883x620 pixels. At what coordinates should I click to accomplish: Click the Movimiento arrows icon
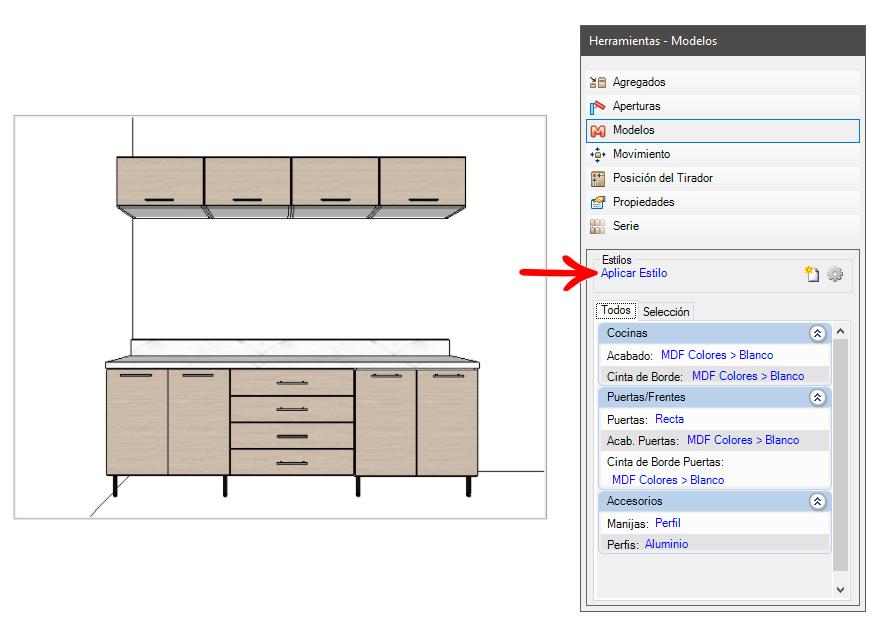tap(597, 154)
